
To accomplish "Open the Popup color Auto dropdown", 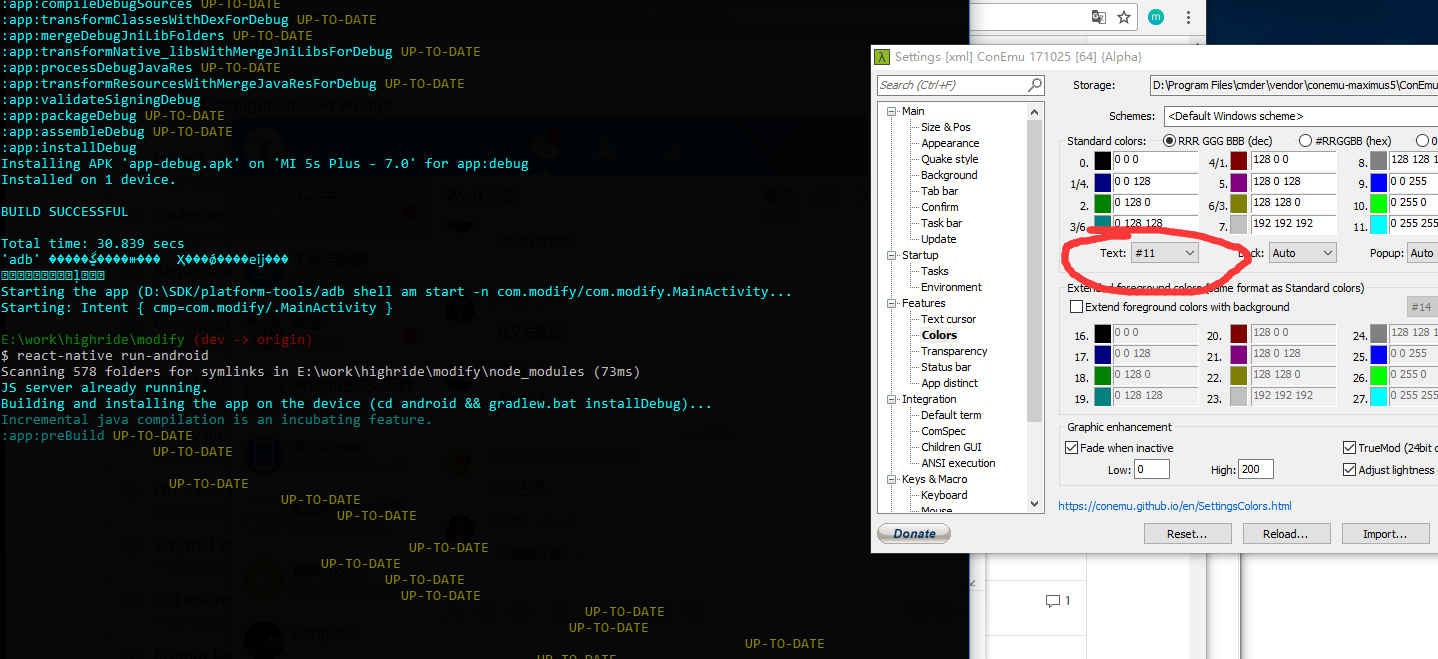I will click(x=1422, y=253).
